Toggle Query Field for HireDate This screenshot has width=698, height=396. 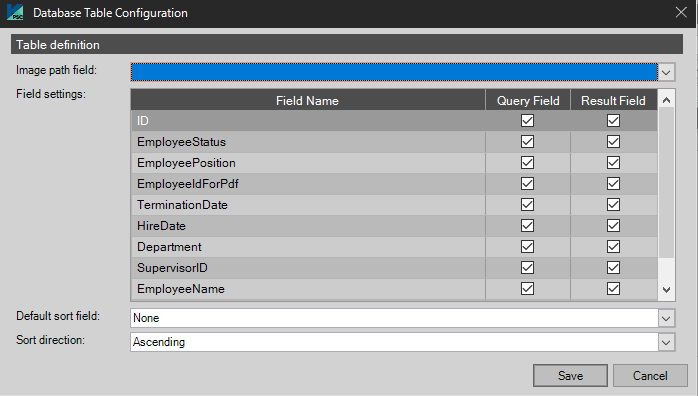(528, 226)
